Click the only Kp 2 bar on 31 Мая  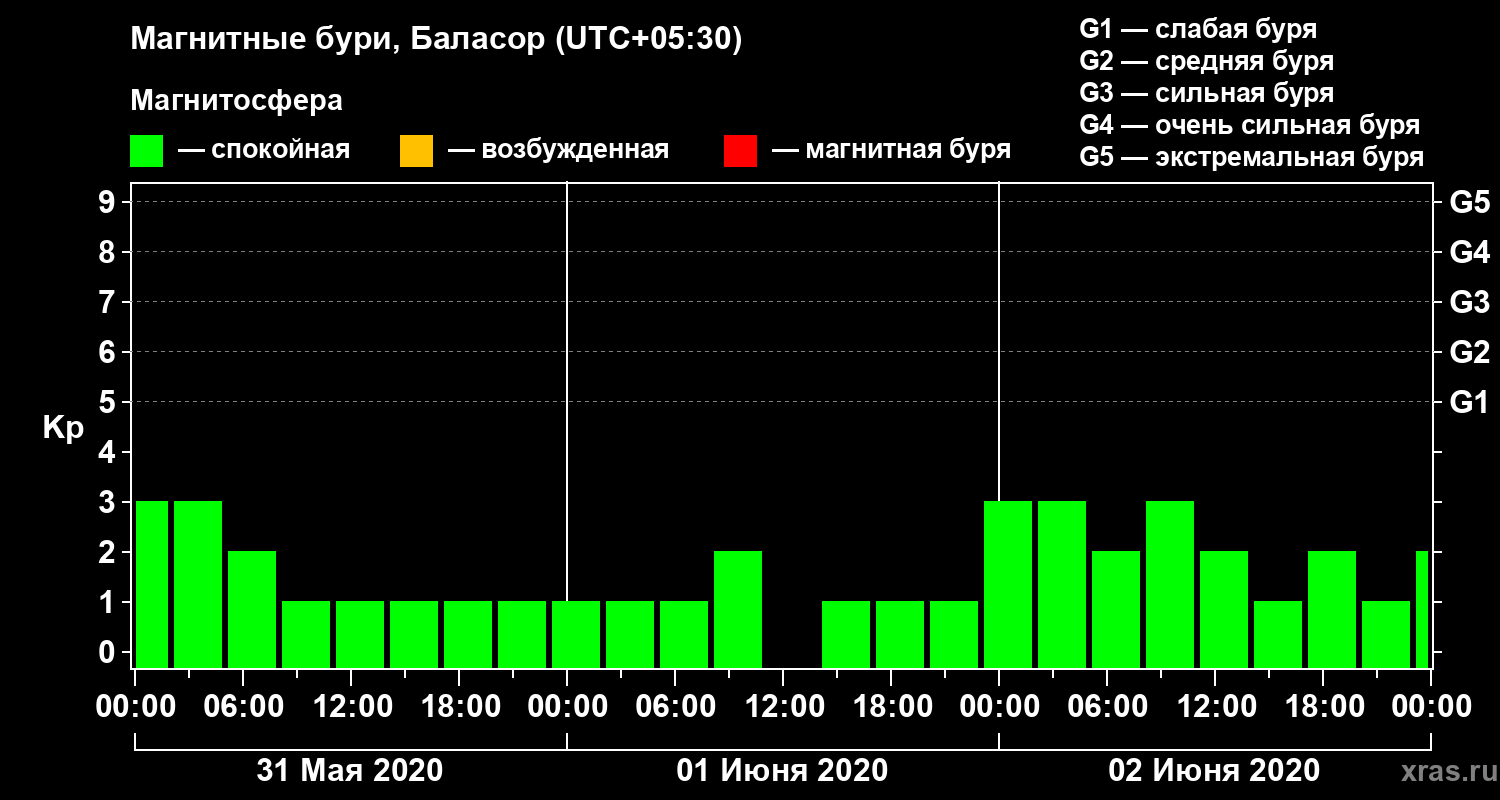252,609
